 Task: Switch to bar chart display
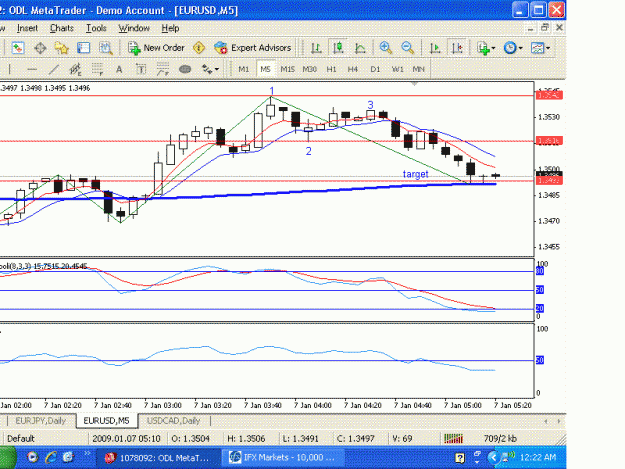(x=316, y=48)
